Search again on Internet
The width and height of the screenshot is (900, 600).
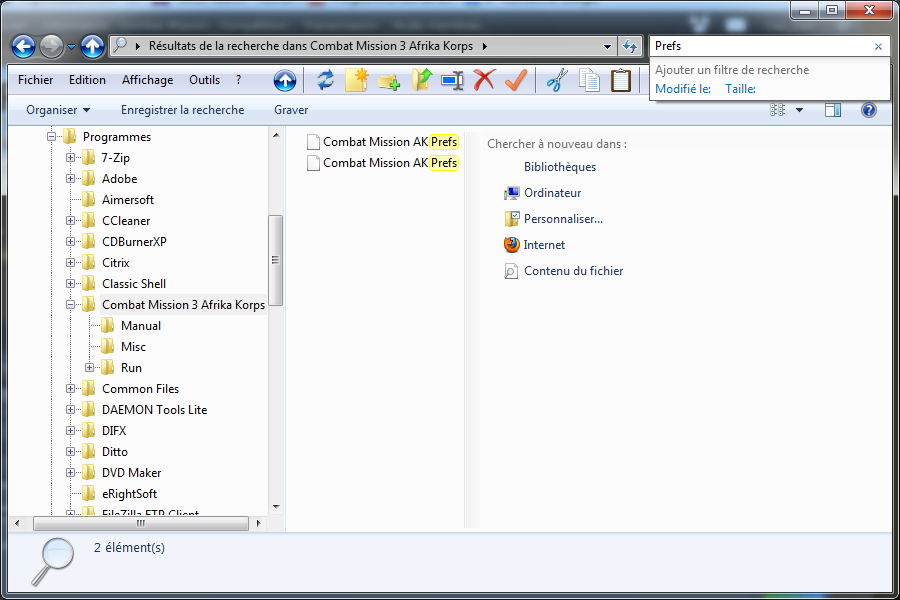pos(534,245)
